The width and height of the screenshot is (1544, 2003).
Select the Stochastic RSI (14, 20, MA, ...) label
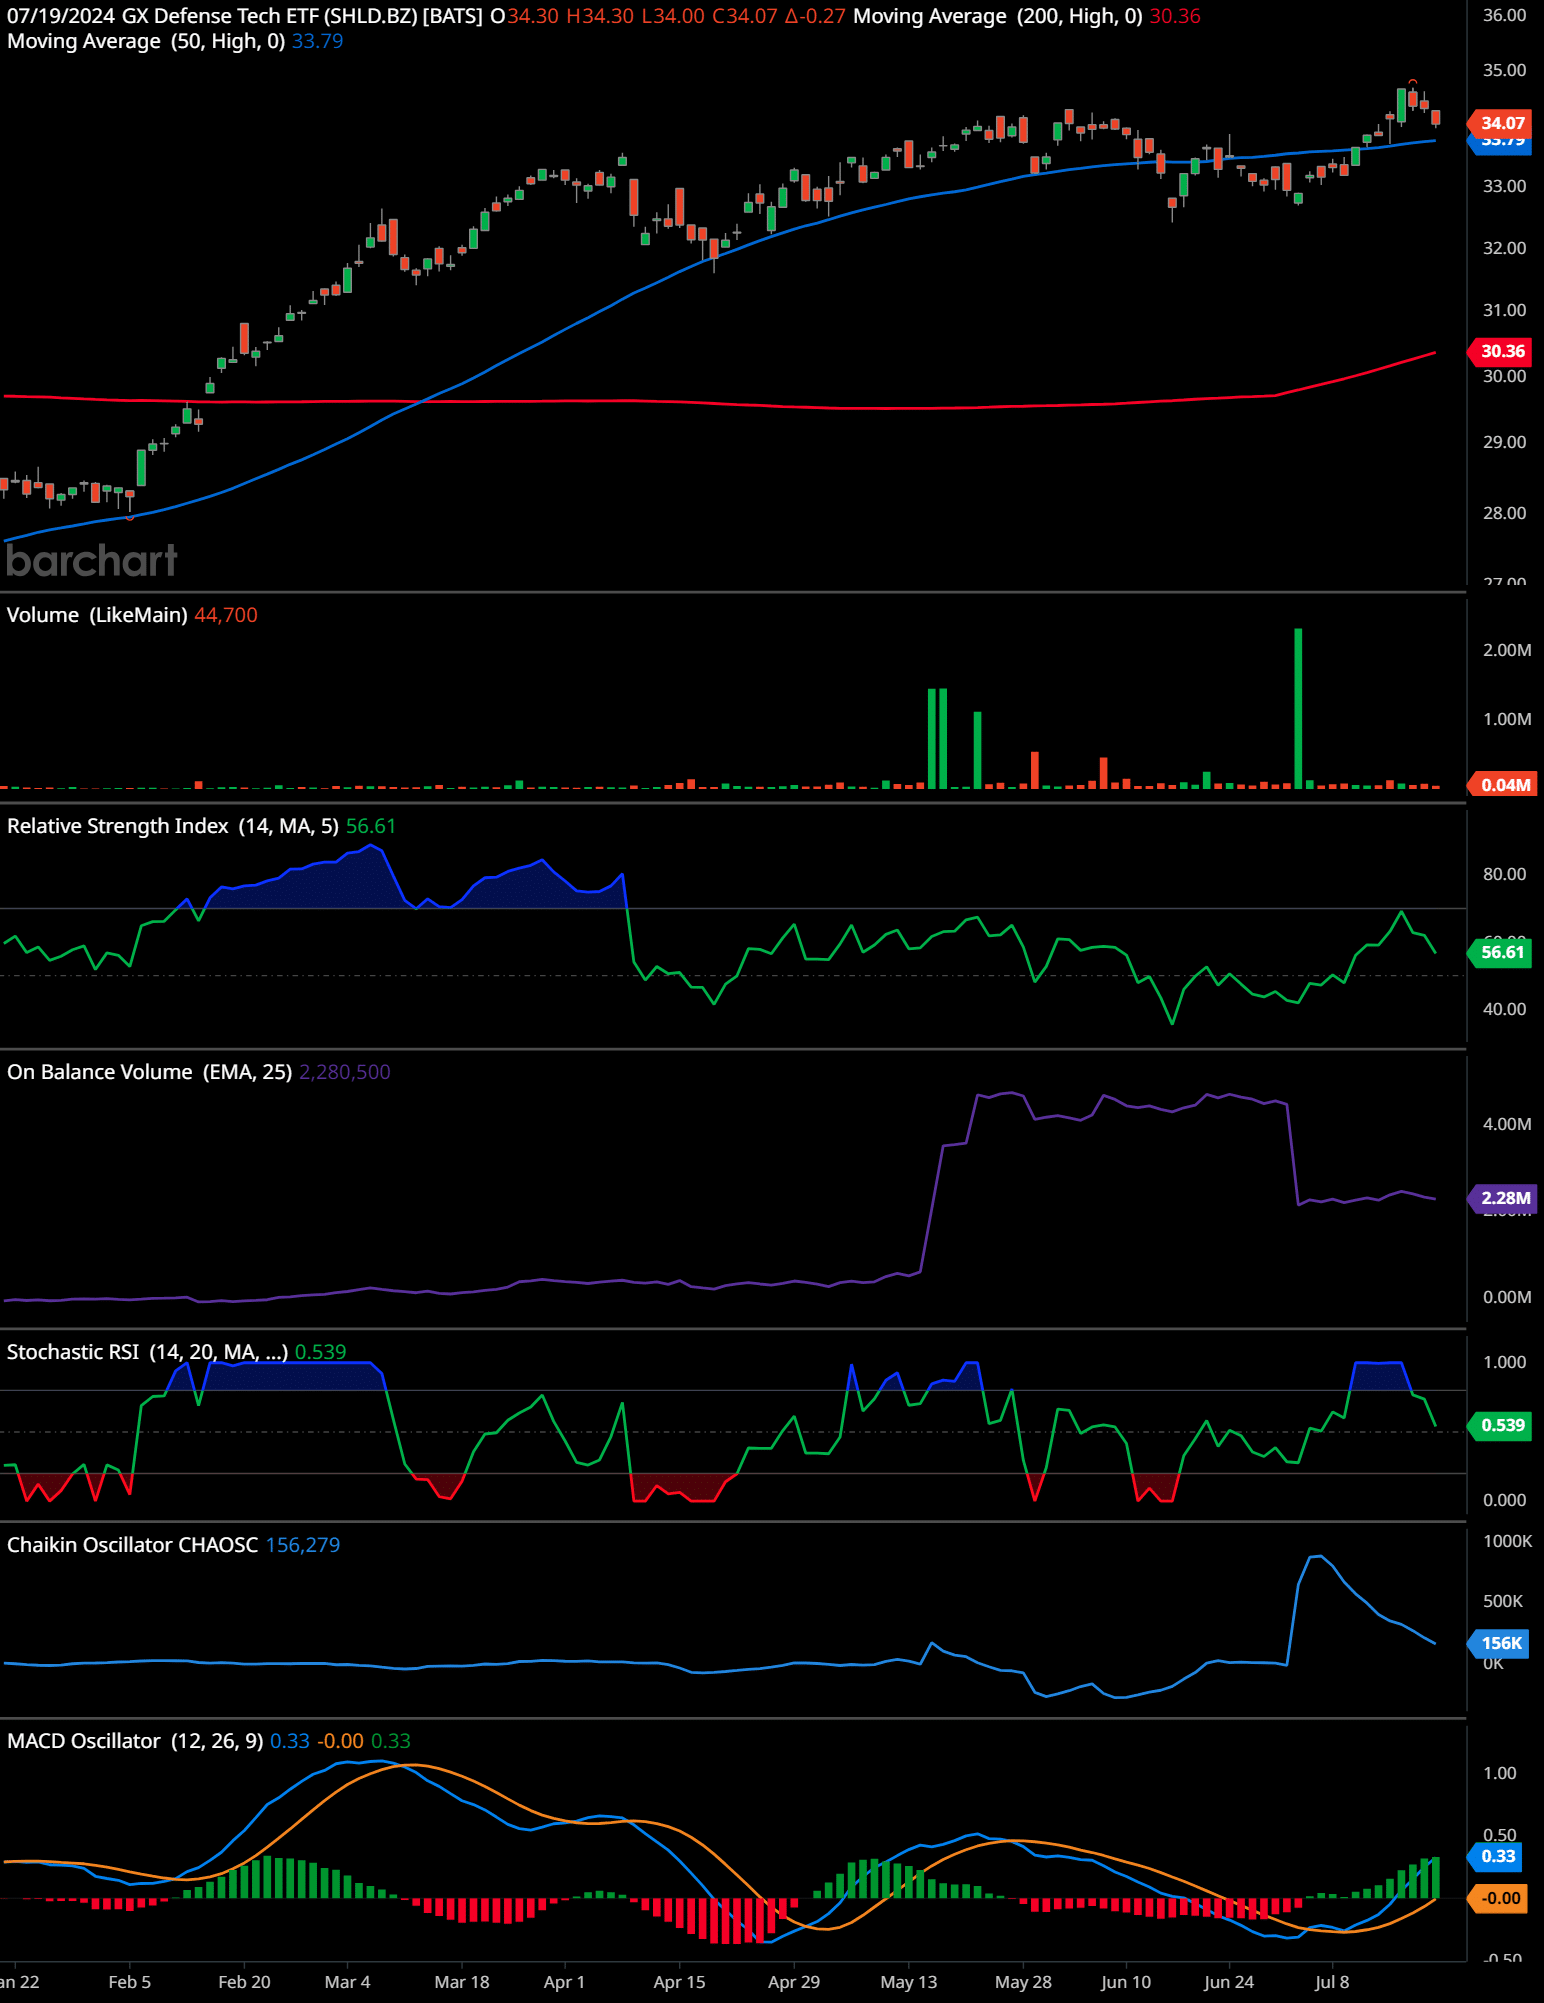(147, 1352)
